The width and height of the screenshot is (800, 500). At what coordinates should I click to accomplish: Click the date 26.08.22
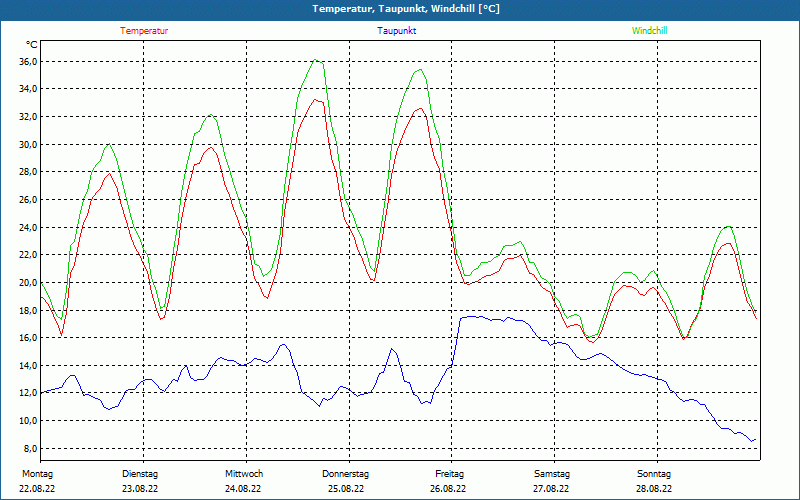[x=448, y=489]
